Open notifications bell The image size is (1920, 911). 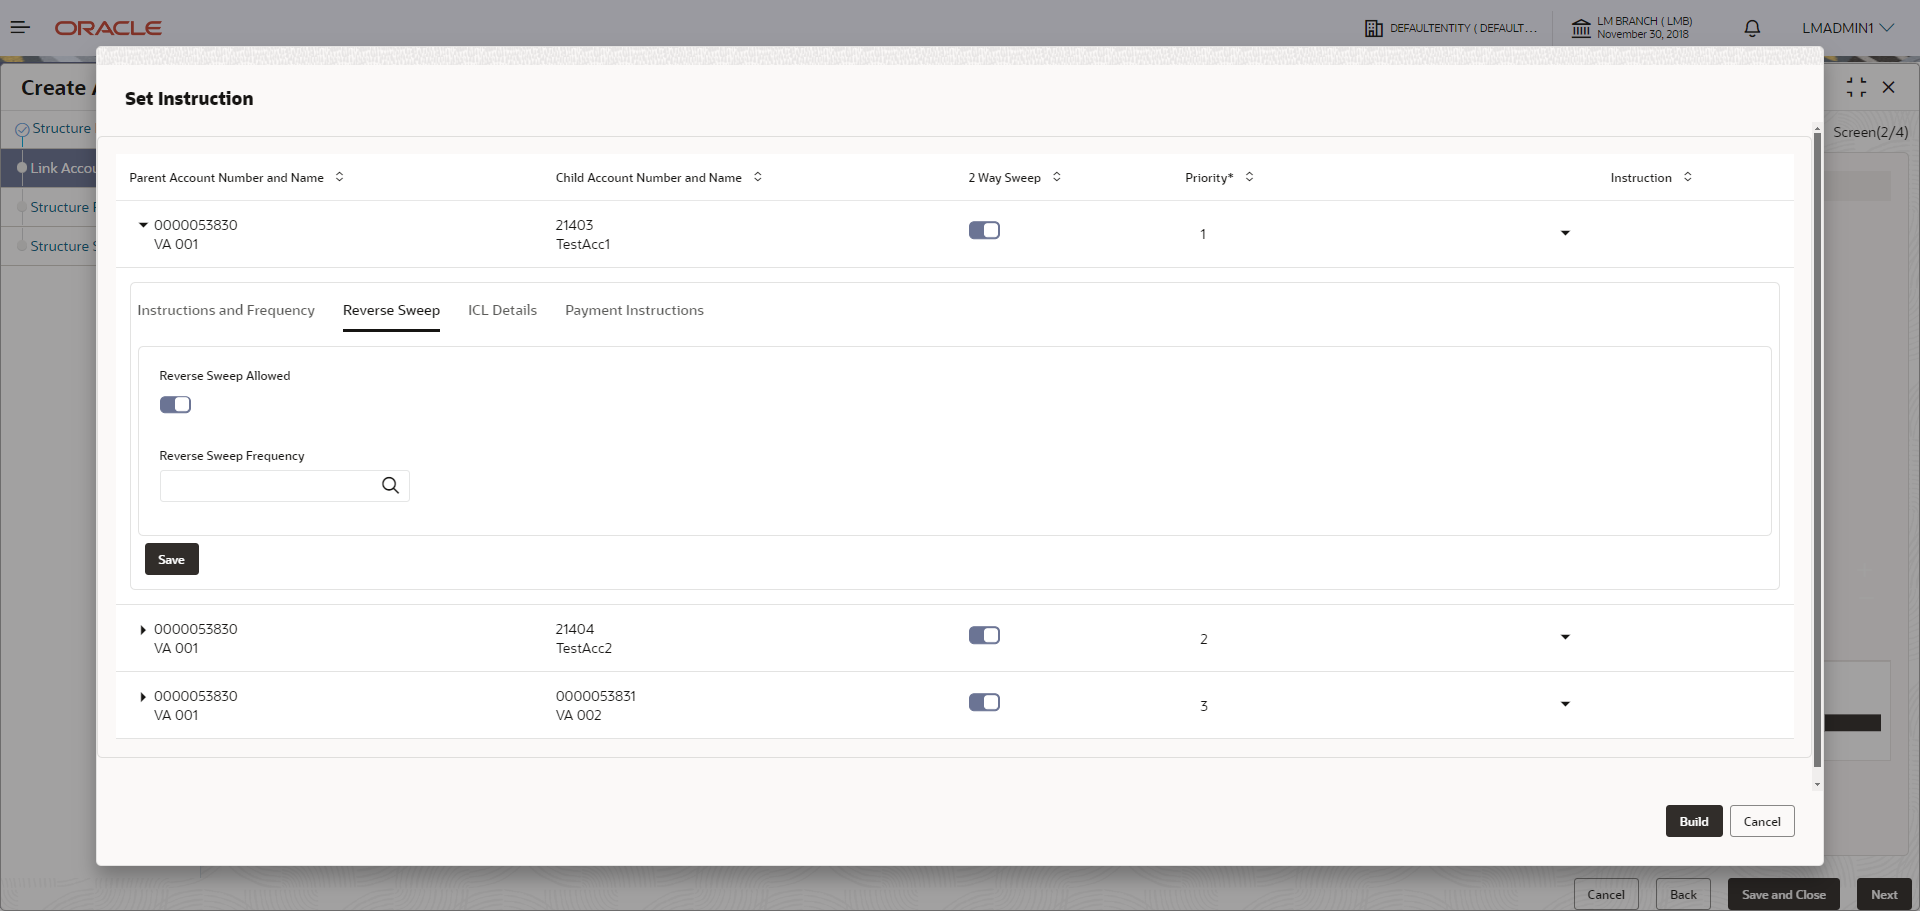click(1752, 28)
